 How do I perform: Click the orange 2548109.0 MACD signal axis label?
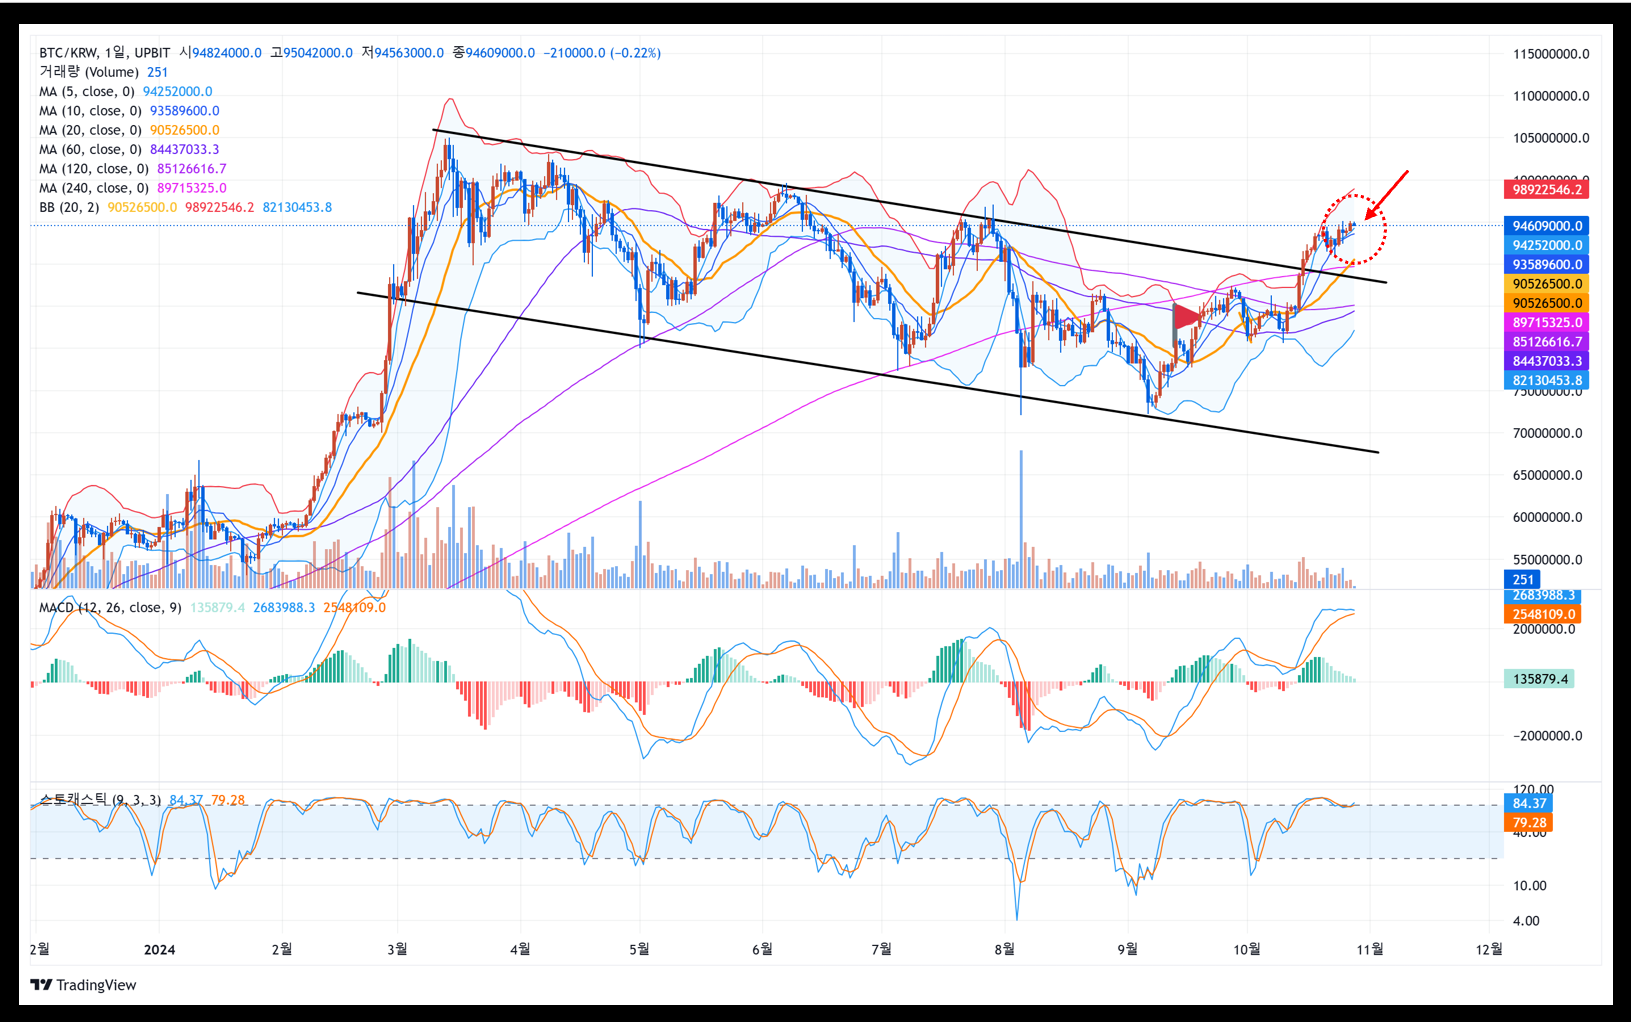pos(1543,614)
